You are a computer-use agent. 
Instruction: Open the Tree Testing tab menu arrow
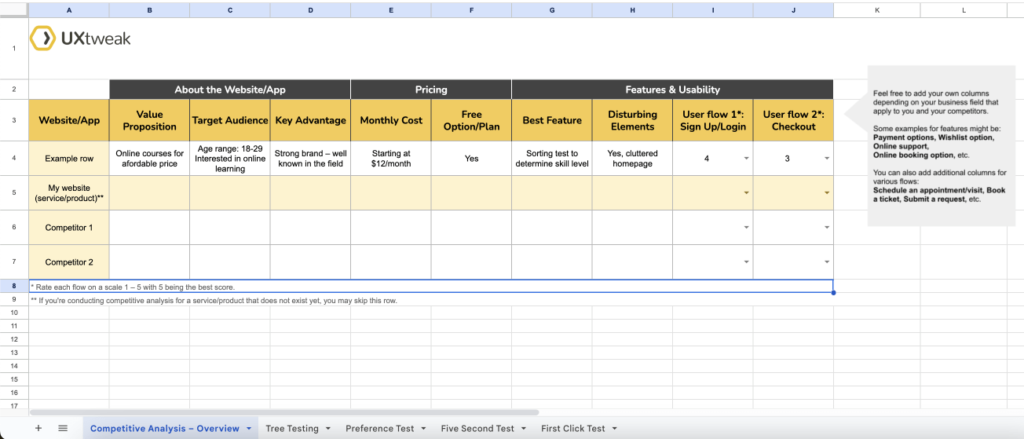[328, 428]
